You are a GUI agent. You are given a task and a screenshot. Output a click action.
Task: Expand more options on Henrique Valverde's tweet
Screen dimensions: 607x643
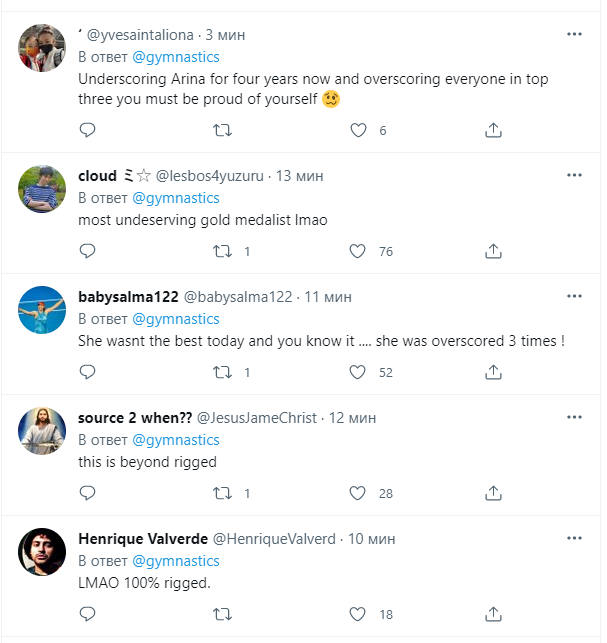574,538
